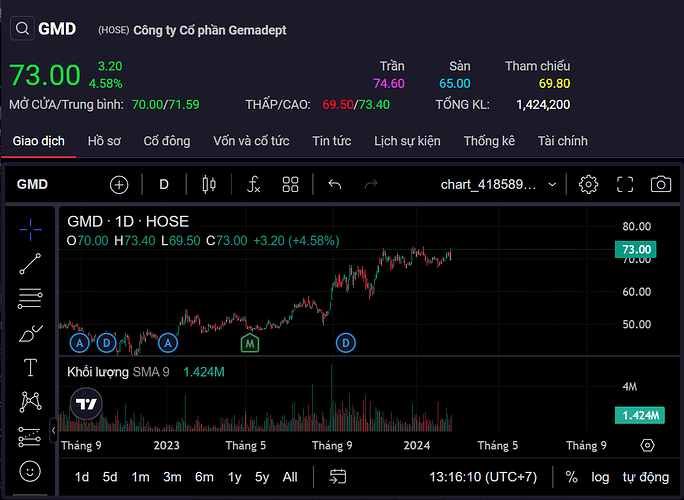
Task: Toggle tự động auto scale
Action: (x=646, y=477)
